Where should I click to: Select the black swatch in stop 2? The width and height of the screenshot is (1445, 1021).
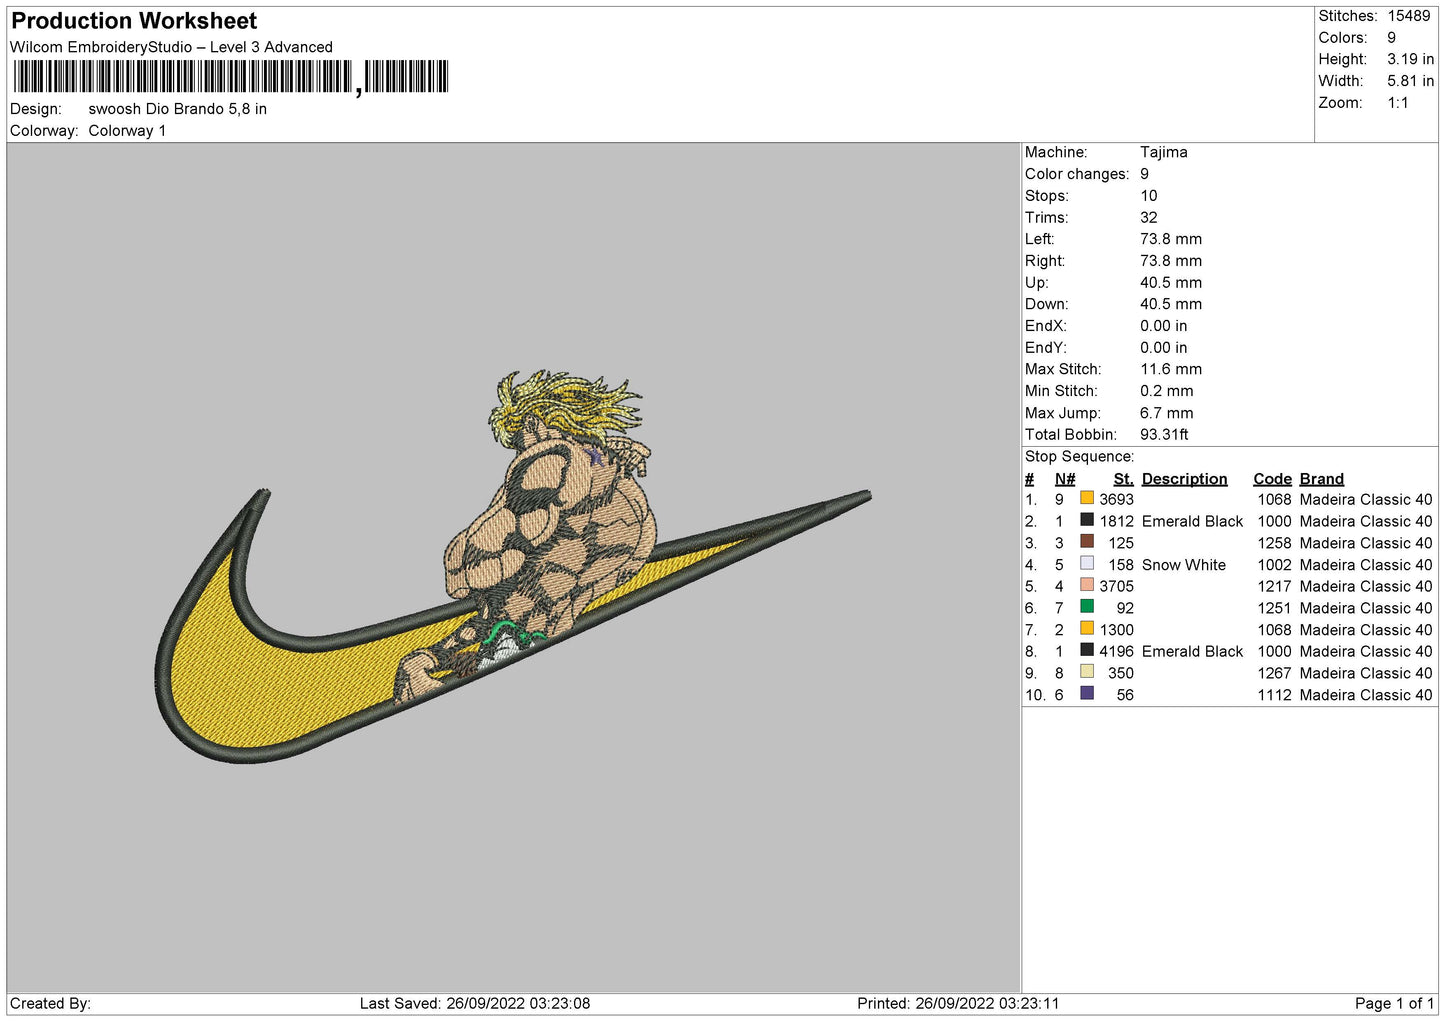pyautogui.click(x=1086, y=520)
